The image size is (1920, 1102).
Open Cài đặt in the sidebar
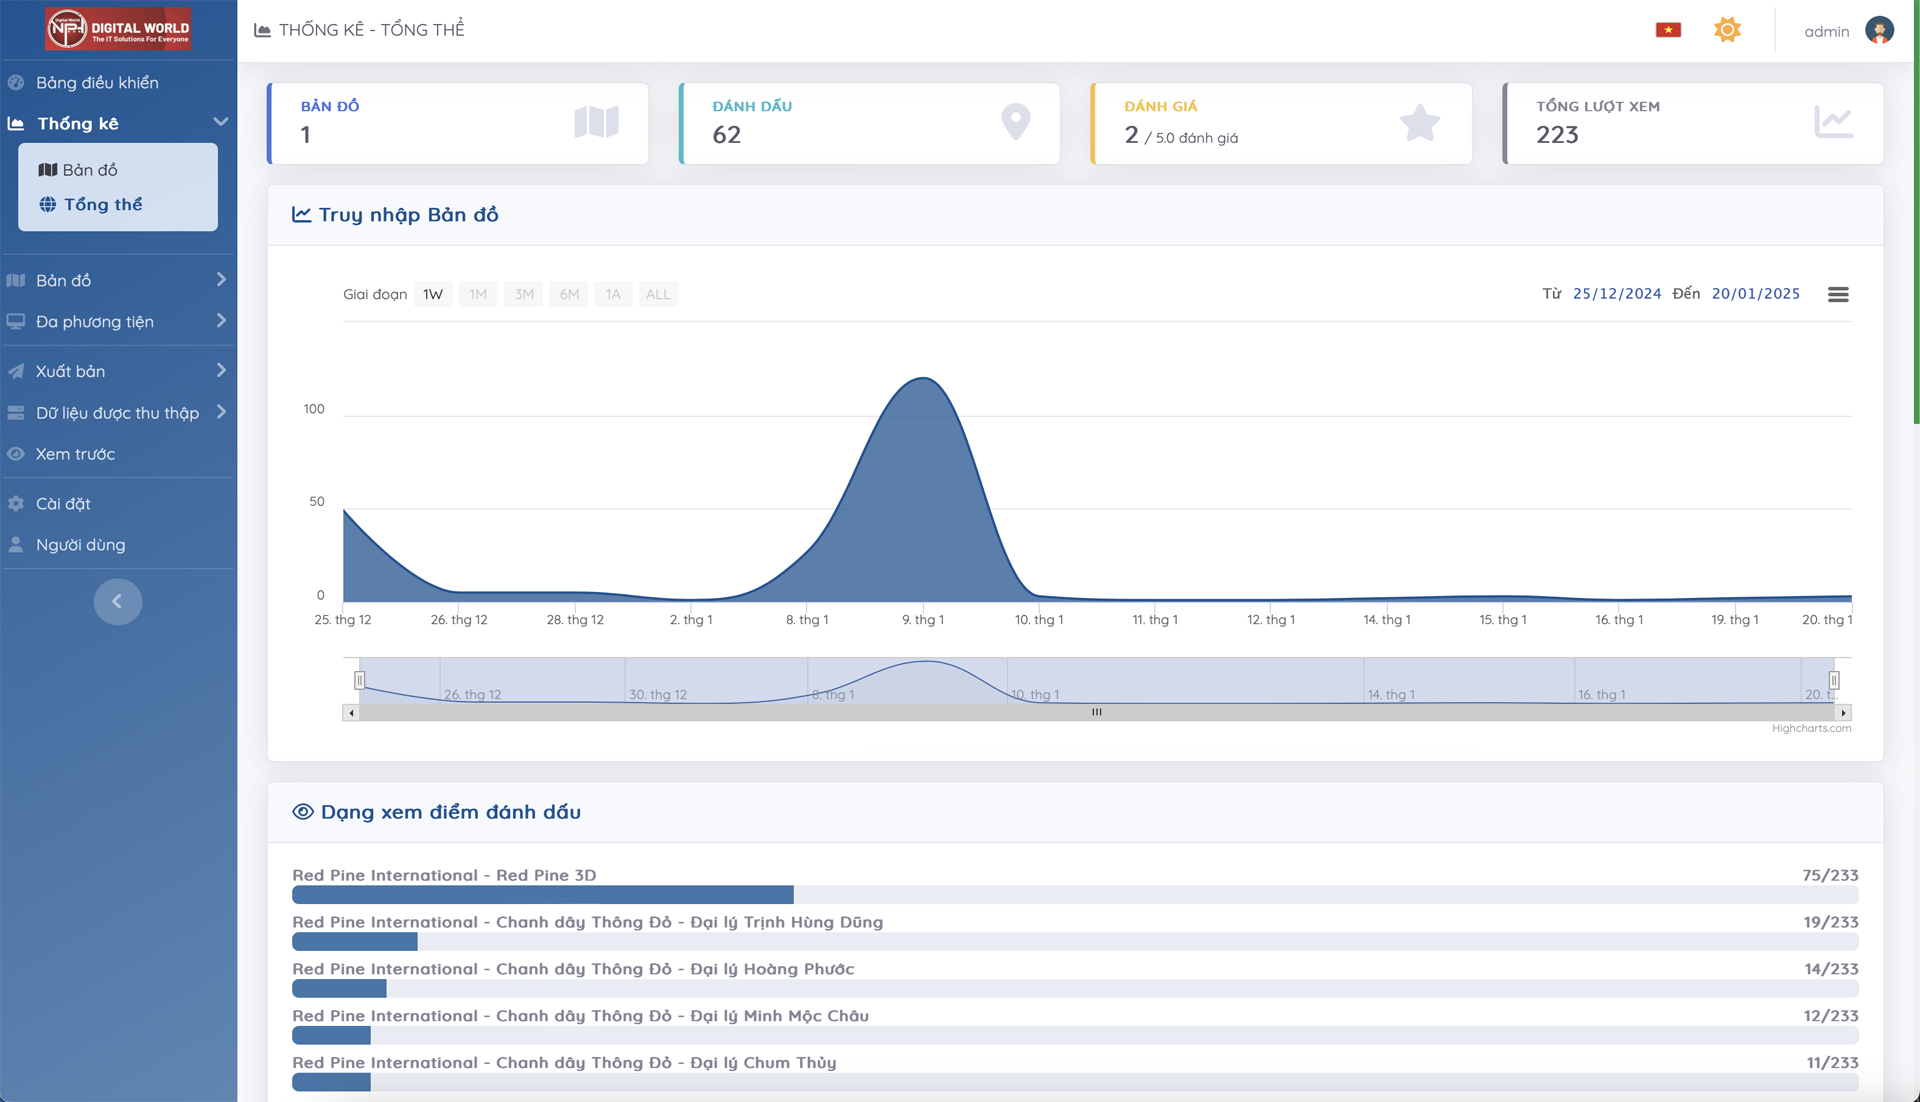(63, 503)
